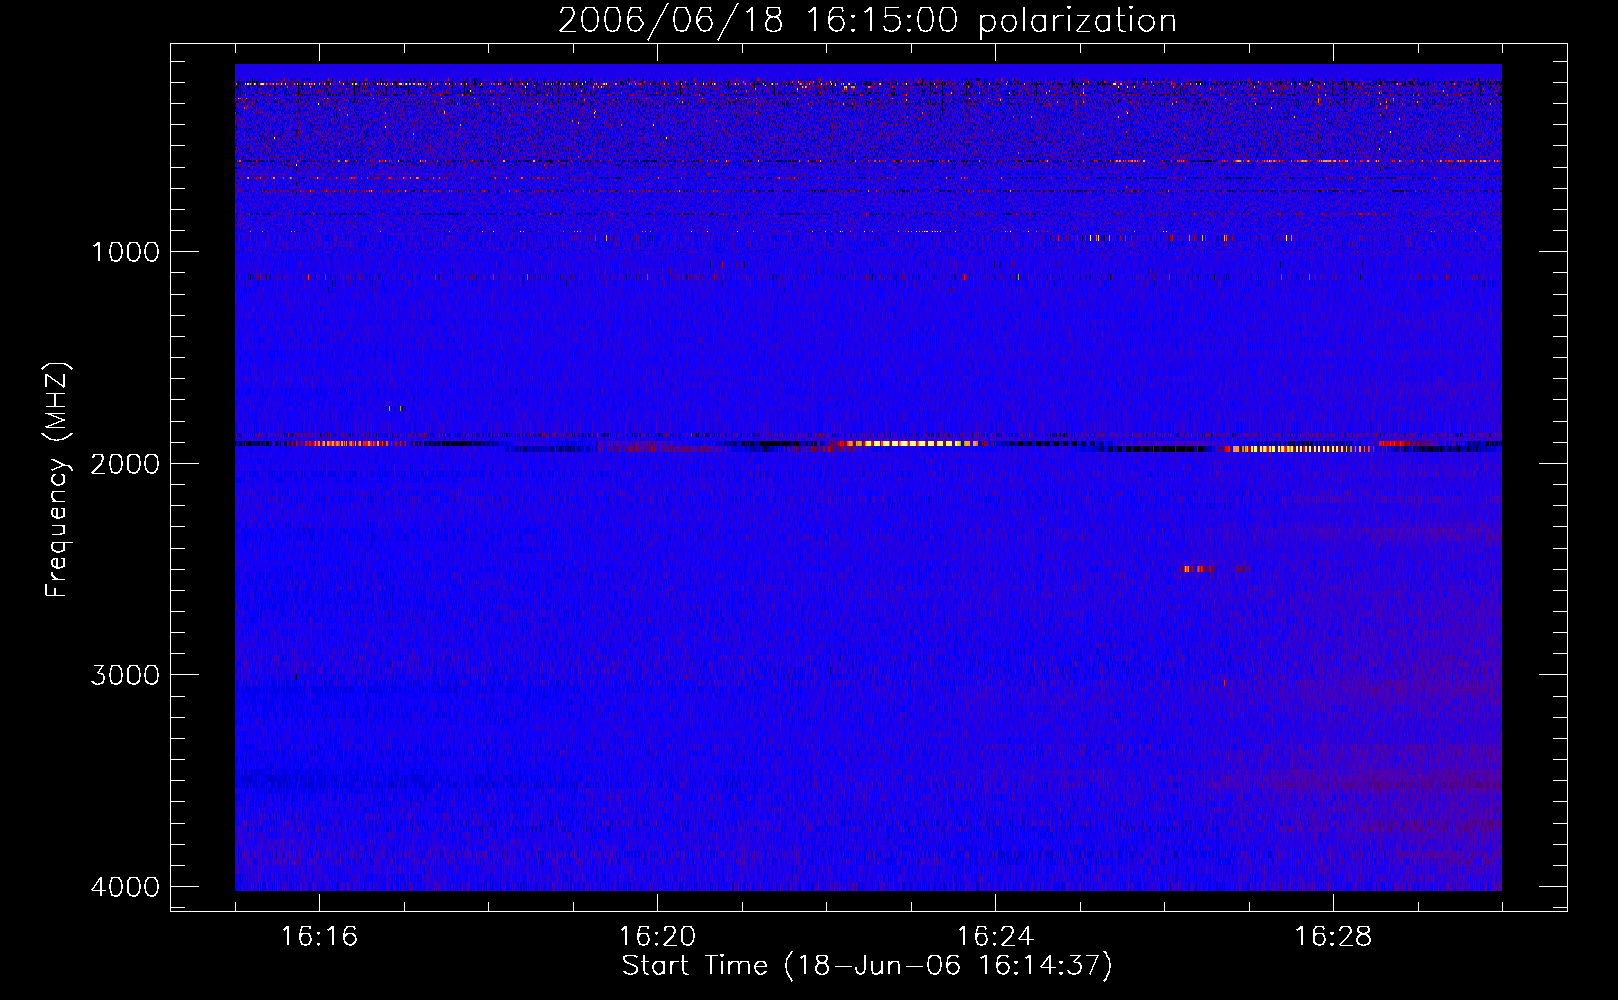
Task: Click the bright yellow burst near 2000 MHz at 16:23
Action: [x=910, y=443]
